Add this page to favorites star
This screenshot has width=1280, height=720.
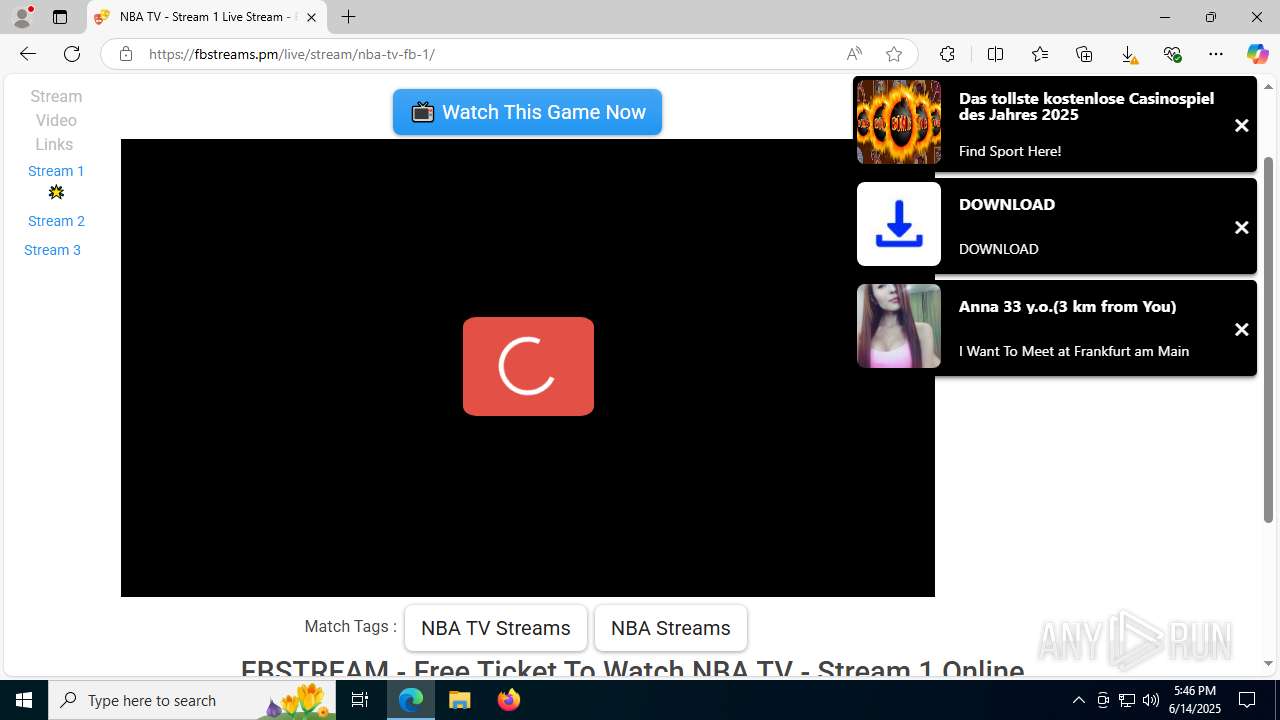click(x=894, y=54)
